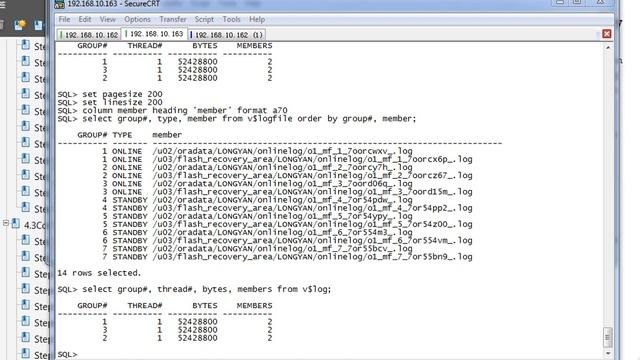Click the terminal scrollbar down arrow
The image size is (640, 360).
click(608, 353)
